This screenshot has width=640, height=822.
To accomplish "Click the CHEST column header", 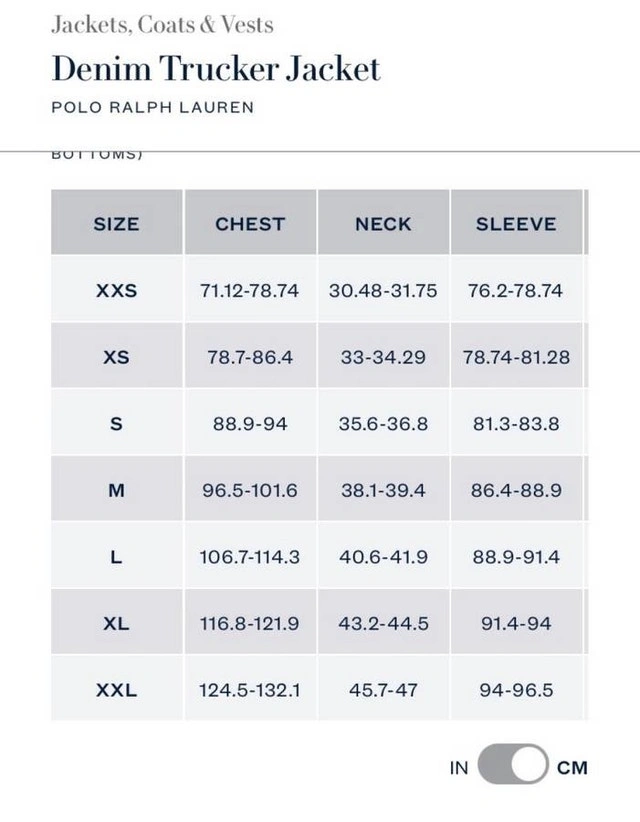I will coord(250,224).
